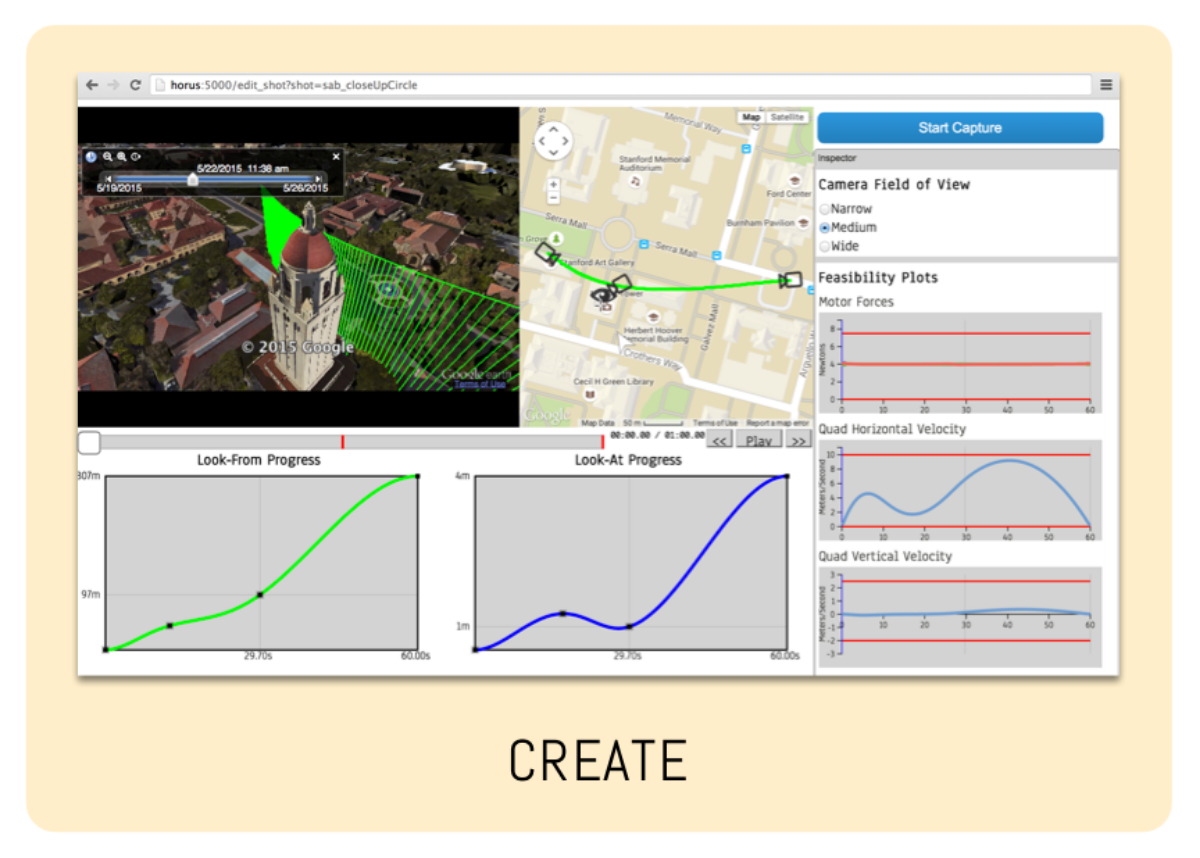Switch to the Map view tab
Image resolution: width=1200 pixels, height=858 pixels.
(x=751, y=118)
